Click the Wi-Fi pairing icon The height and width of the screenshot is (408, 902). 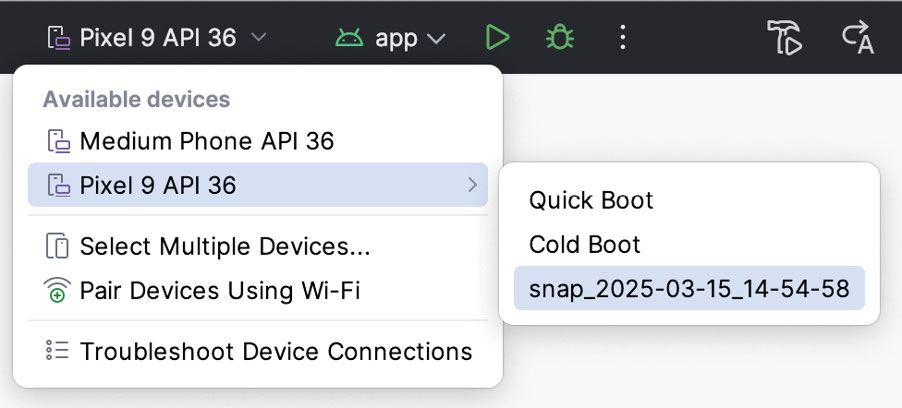pos(57,290)
